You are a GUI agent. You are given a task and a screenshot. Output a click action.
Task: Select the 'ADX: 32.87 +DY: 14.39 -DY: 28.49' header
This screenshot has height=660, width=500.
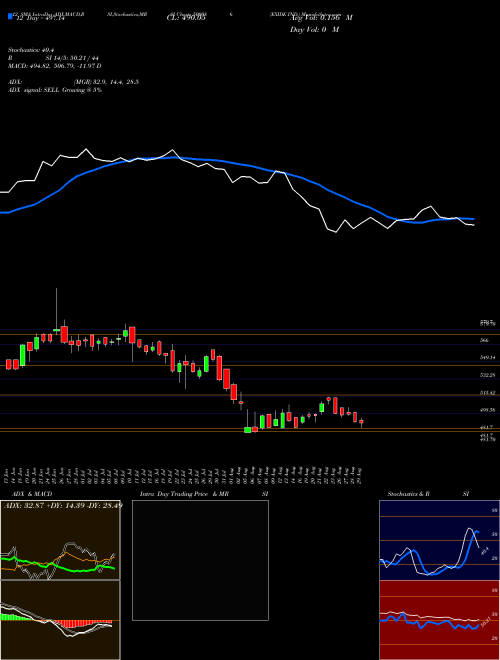pyautogui.click(x=63, y=505)
